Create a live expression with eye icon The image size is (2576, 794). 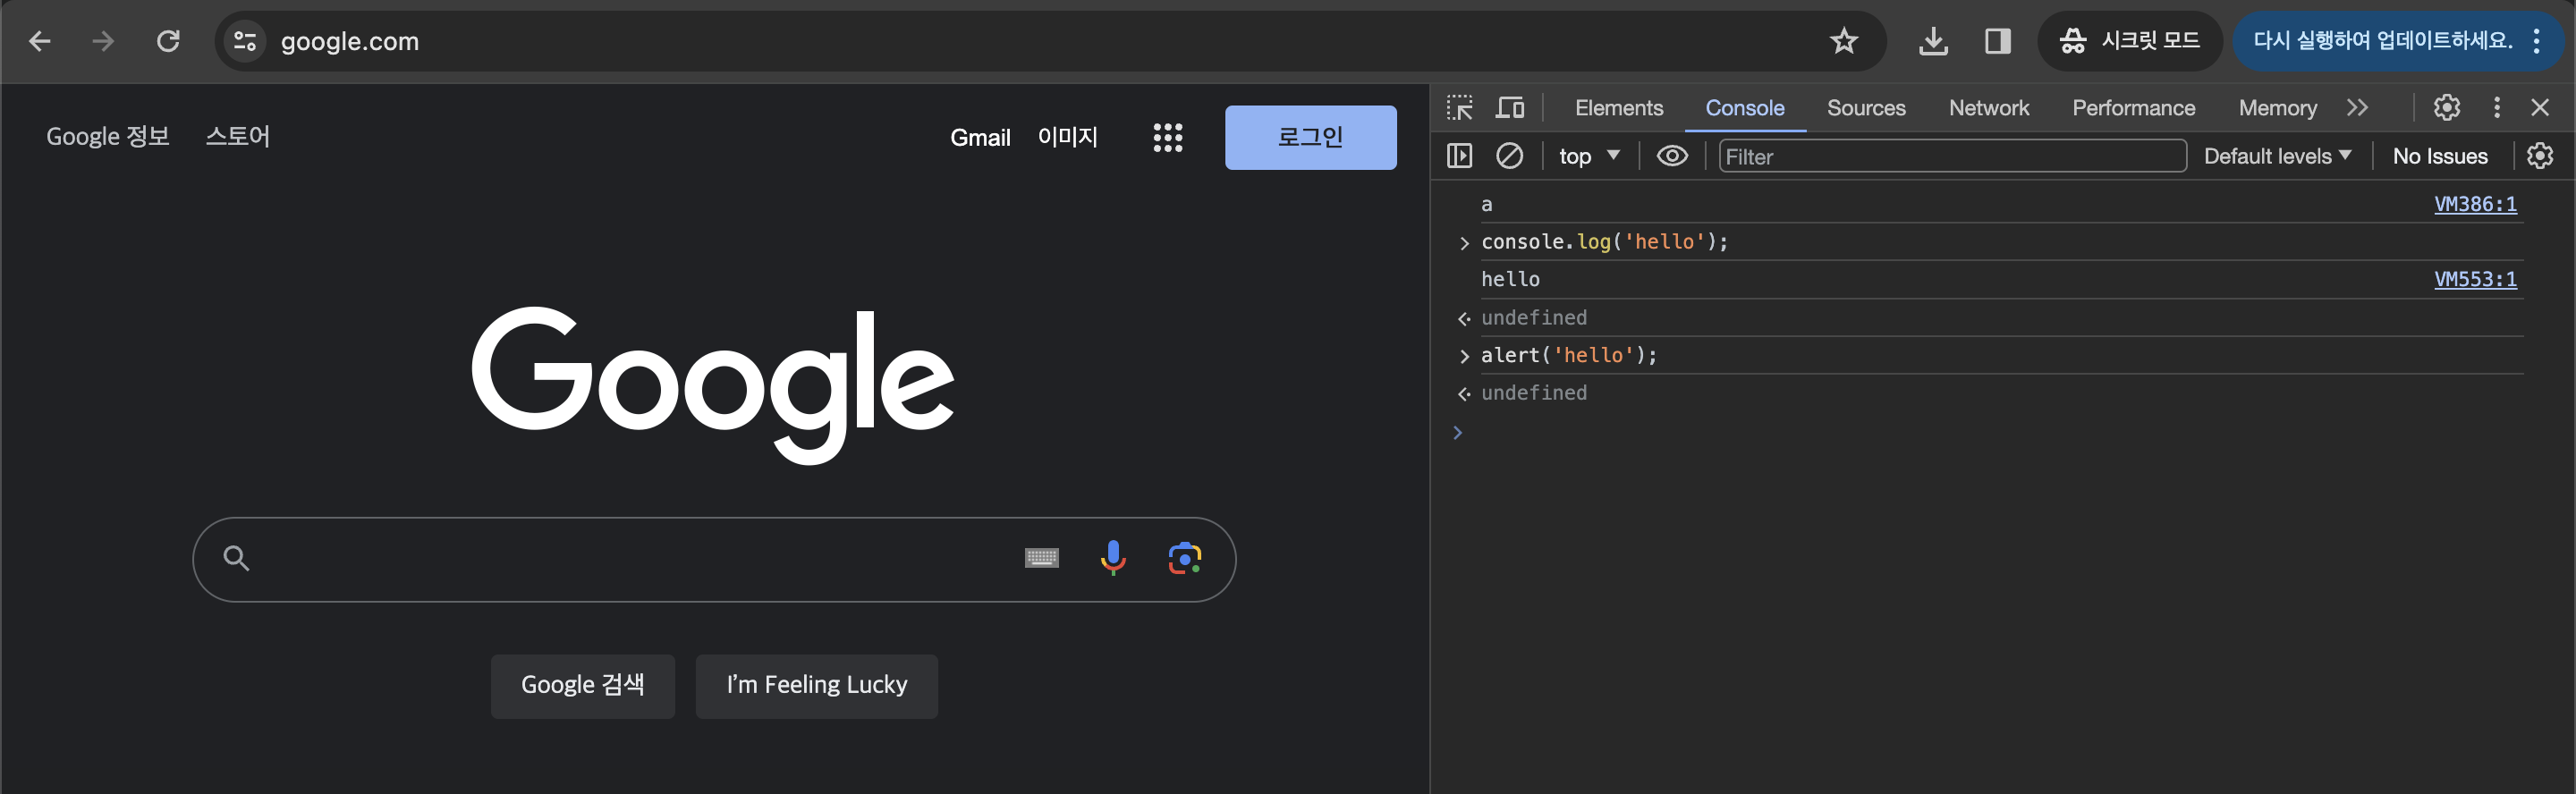tap(1672, 156)
